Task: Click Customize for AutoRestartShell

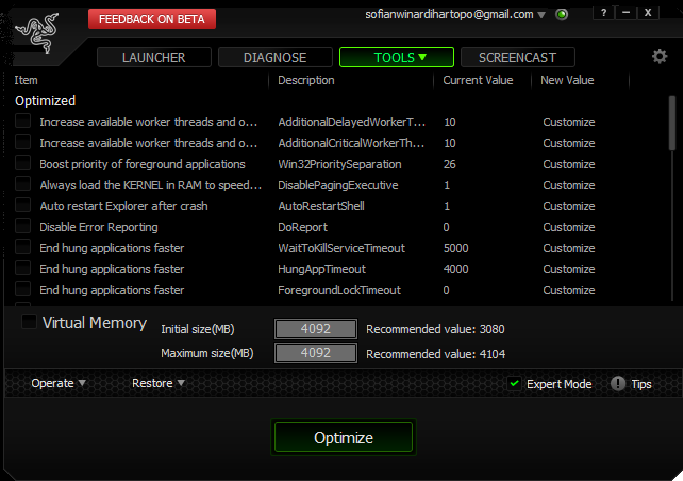Action: pos(569,206)
